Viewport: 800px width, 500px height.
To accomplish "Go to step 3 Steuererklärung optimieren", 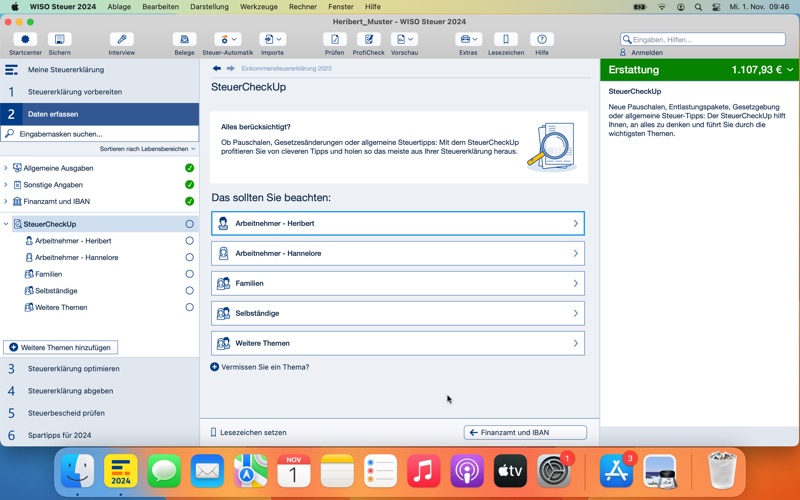I will click(x=99, y=368).
